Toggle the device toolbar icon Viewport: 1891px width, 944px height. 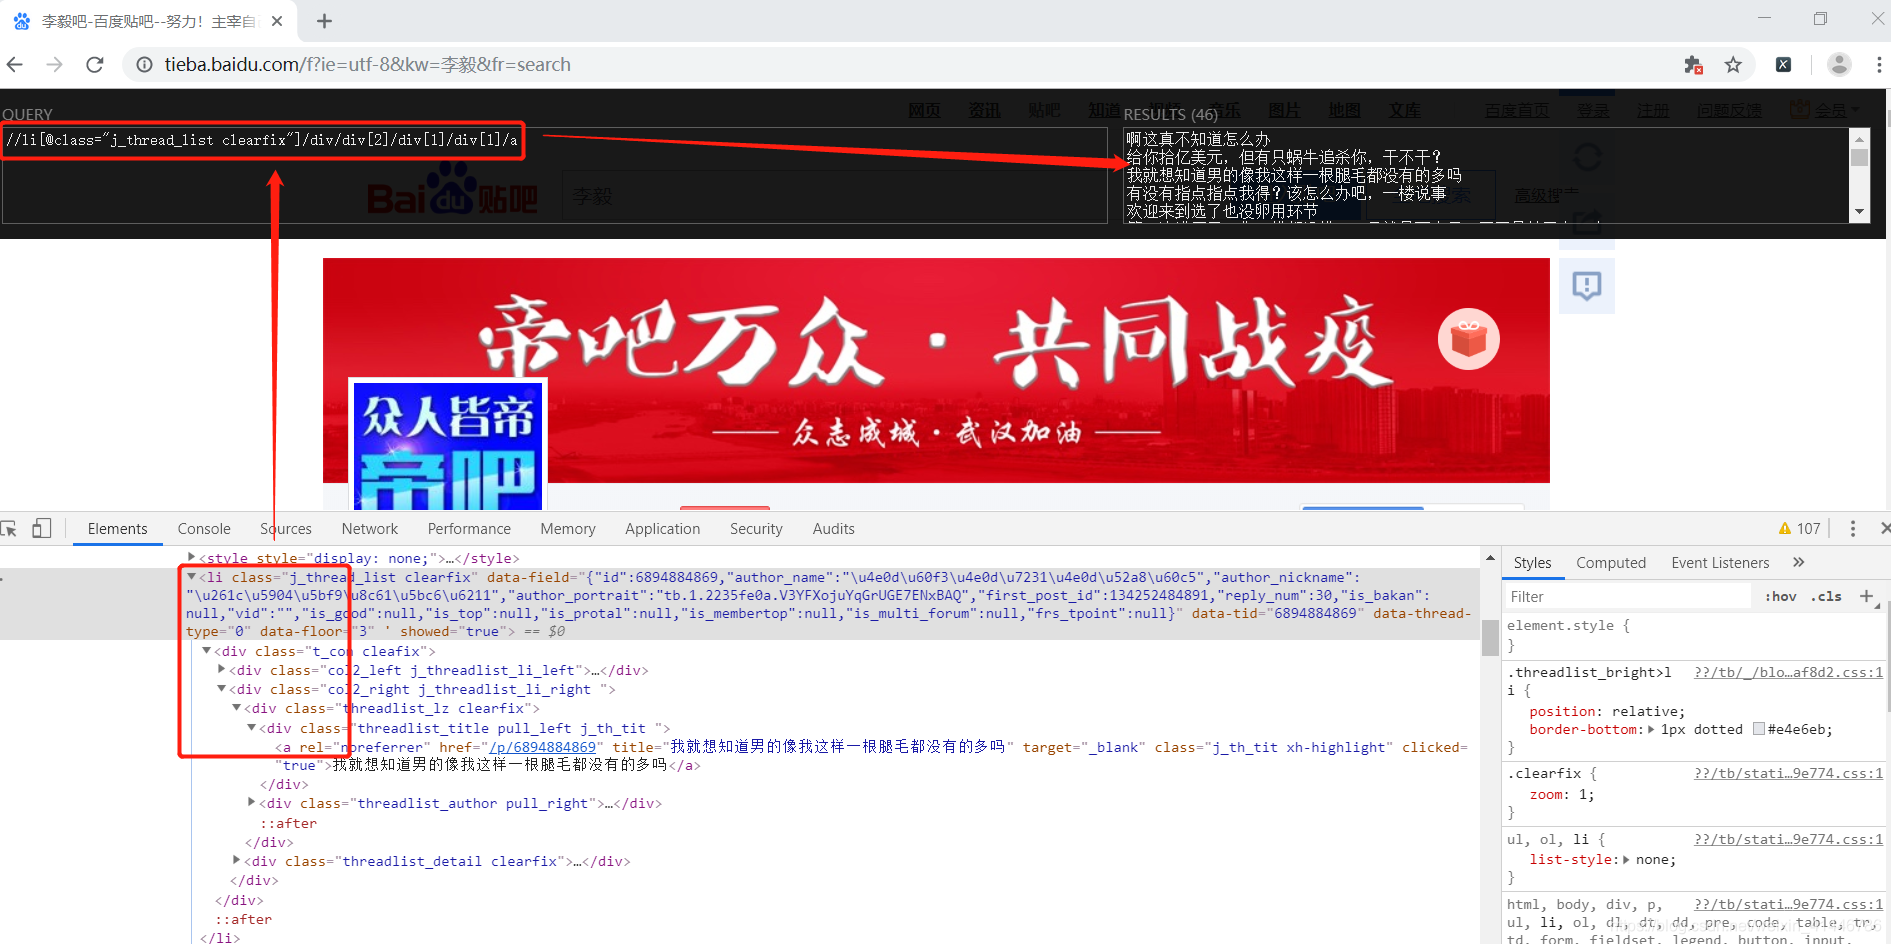pos(42,528)
